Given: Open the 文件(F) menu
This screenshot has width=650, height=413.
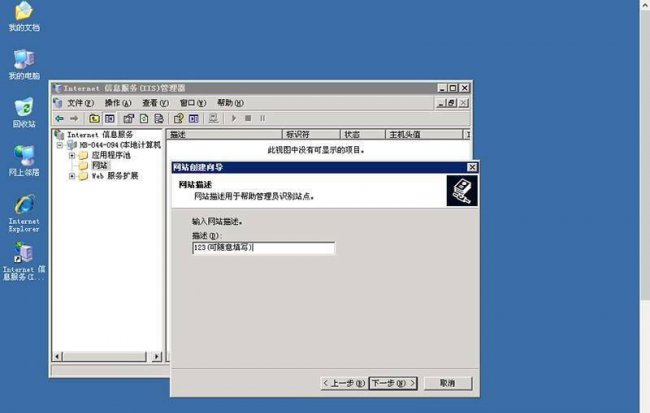Looking at the screenshot, I should click(x=80, y=103).
